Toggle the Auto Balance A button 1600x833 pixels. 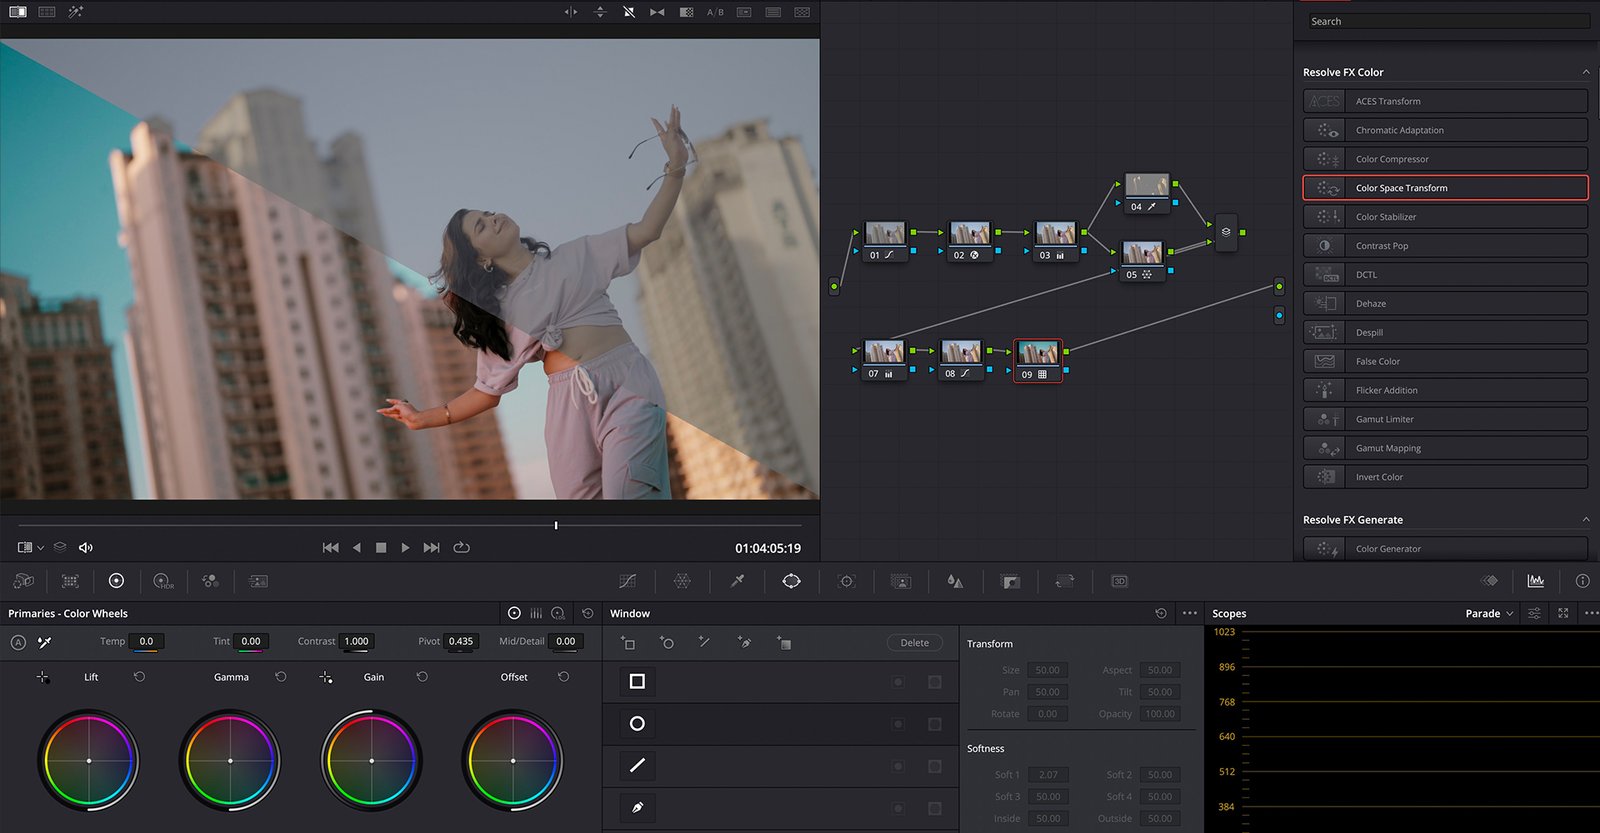[18, 642]
